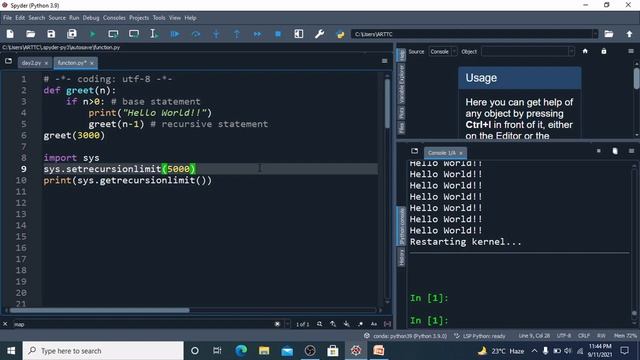Screen dimensions: 640x360
Task: Open Microsoft Edge from the taskbar
Action: (x=241, y=351)
